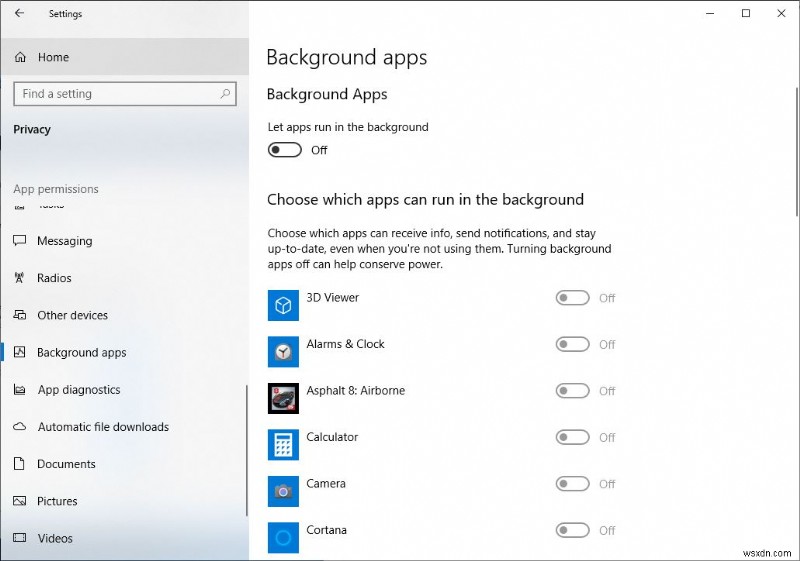The image size is (800, 561).
Task: Click the 3D Viewer app icon
Action: (283, 305)
